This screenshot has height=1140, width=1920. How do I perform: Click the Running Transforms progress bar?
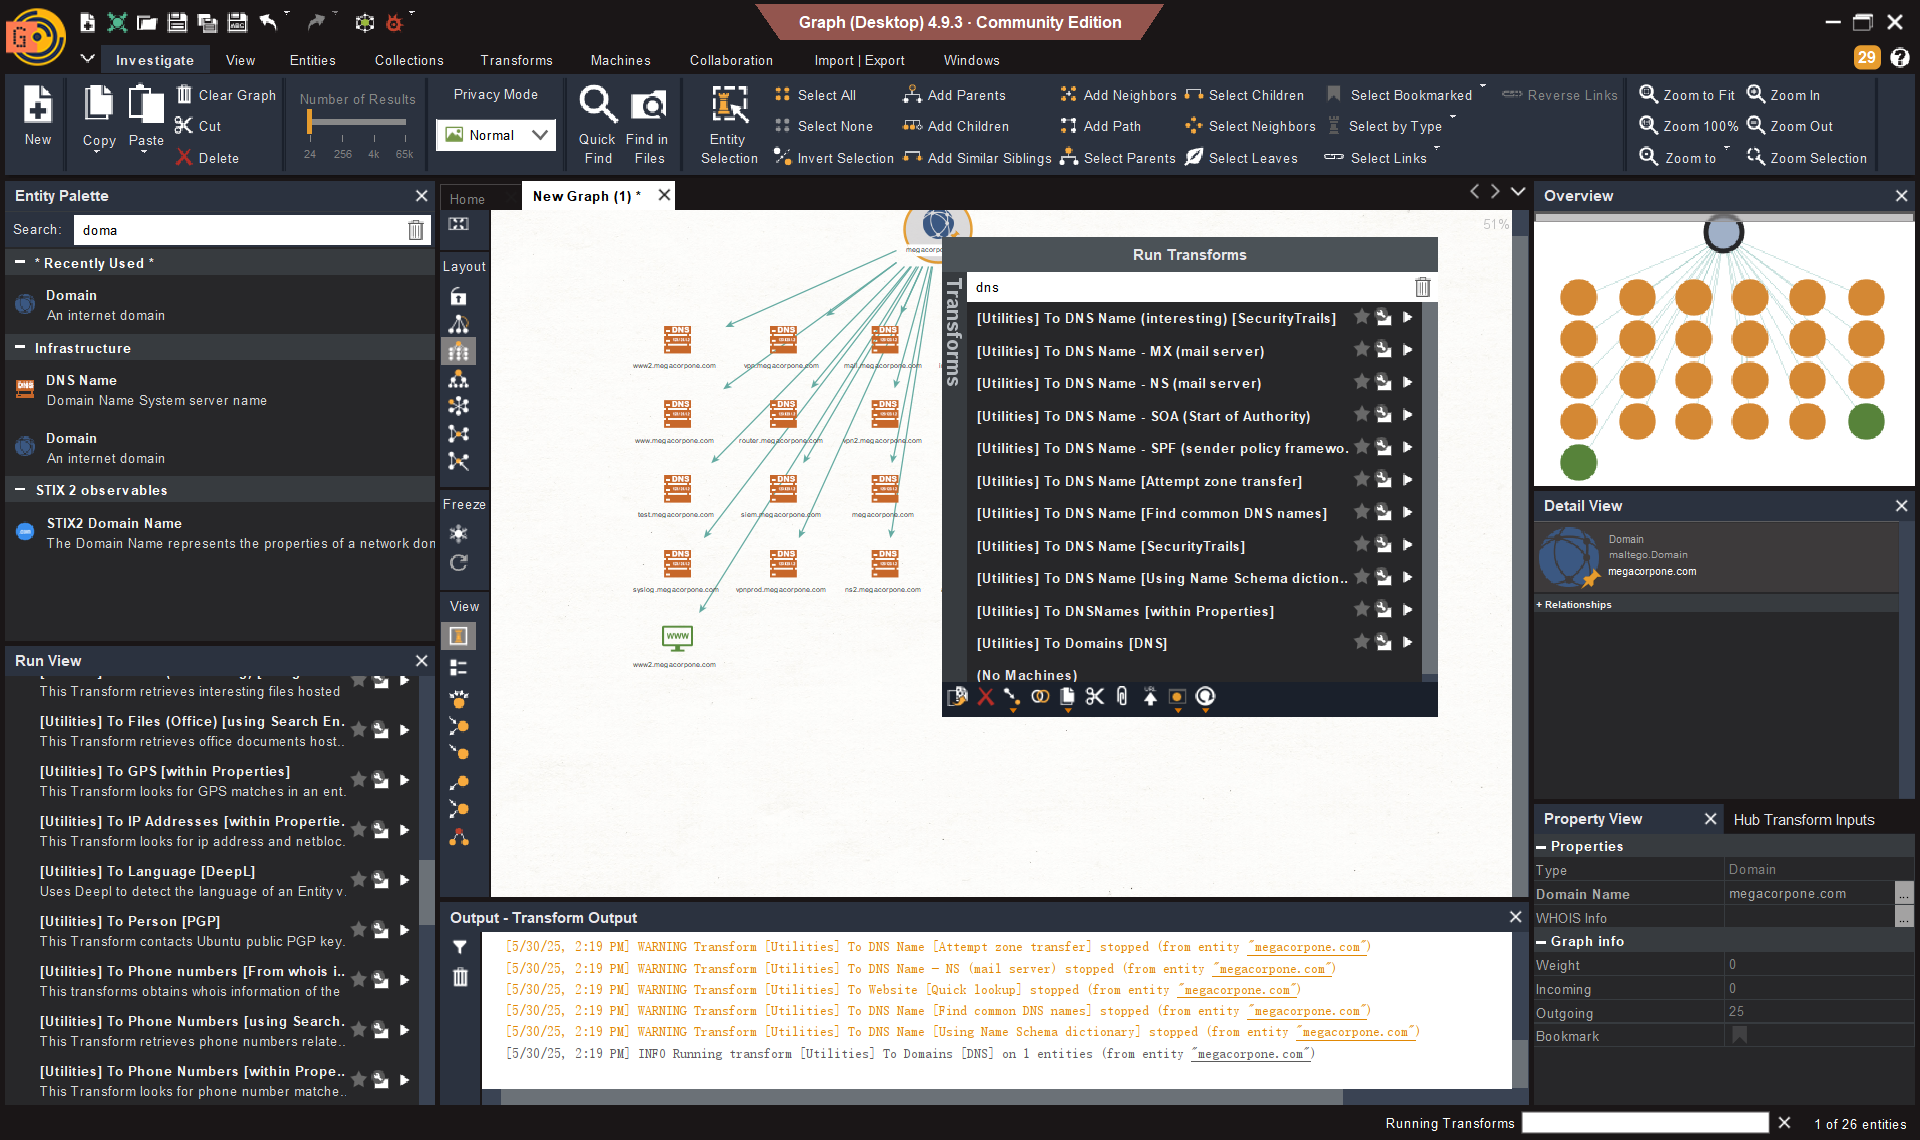(1645, 1123)
